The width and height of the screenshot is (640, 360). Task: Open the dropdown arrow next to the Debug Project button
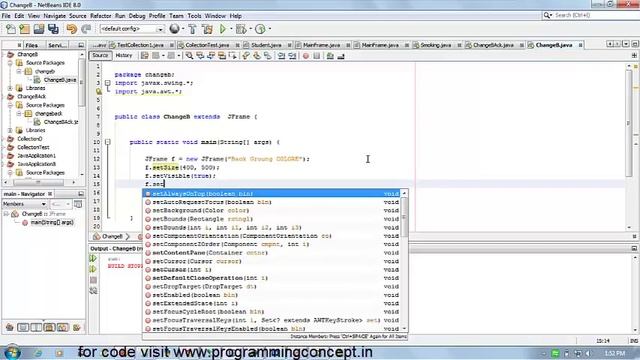pos(250,29)
